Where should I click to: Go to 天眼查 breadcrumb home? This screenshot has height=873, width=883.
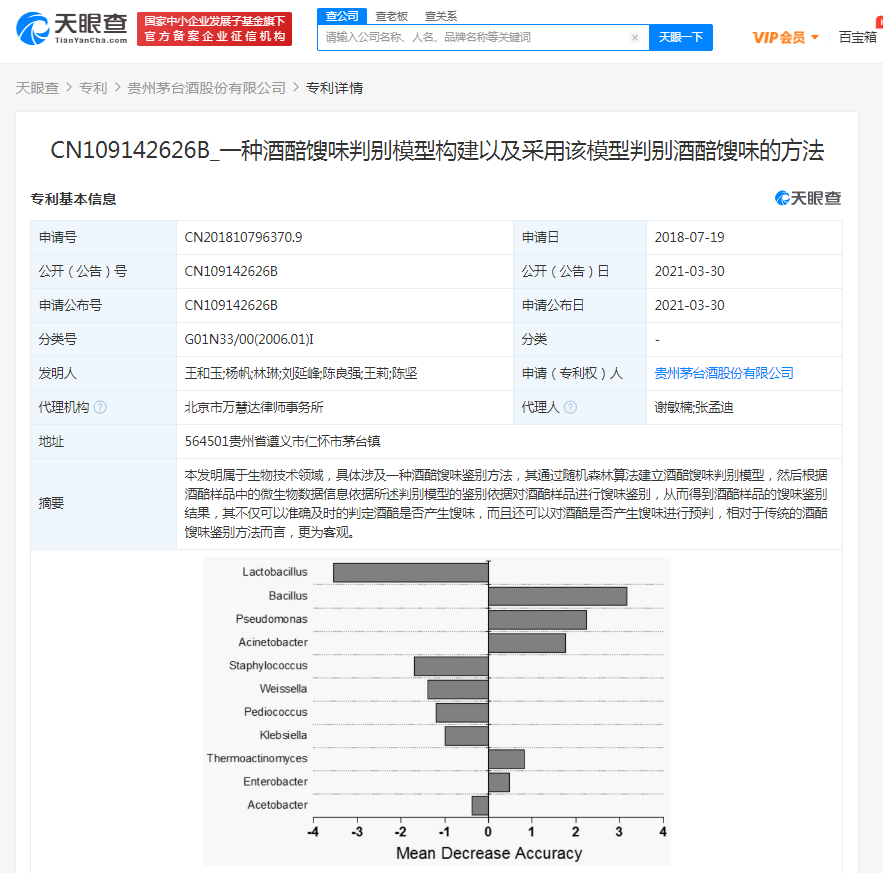click(x=37, y=88)
